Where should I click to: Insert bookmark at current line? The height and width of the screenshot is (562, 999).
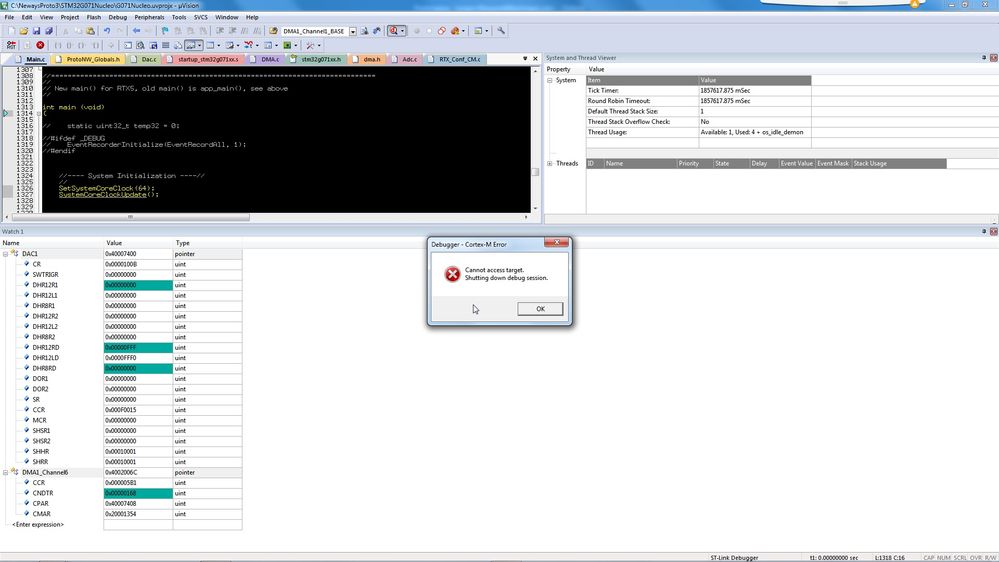point(165,31)
